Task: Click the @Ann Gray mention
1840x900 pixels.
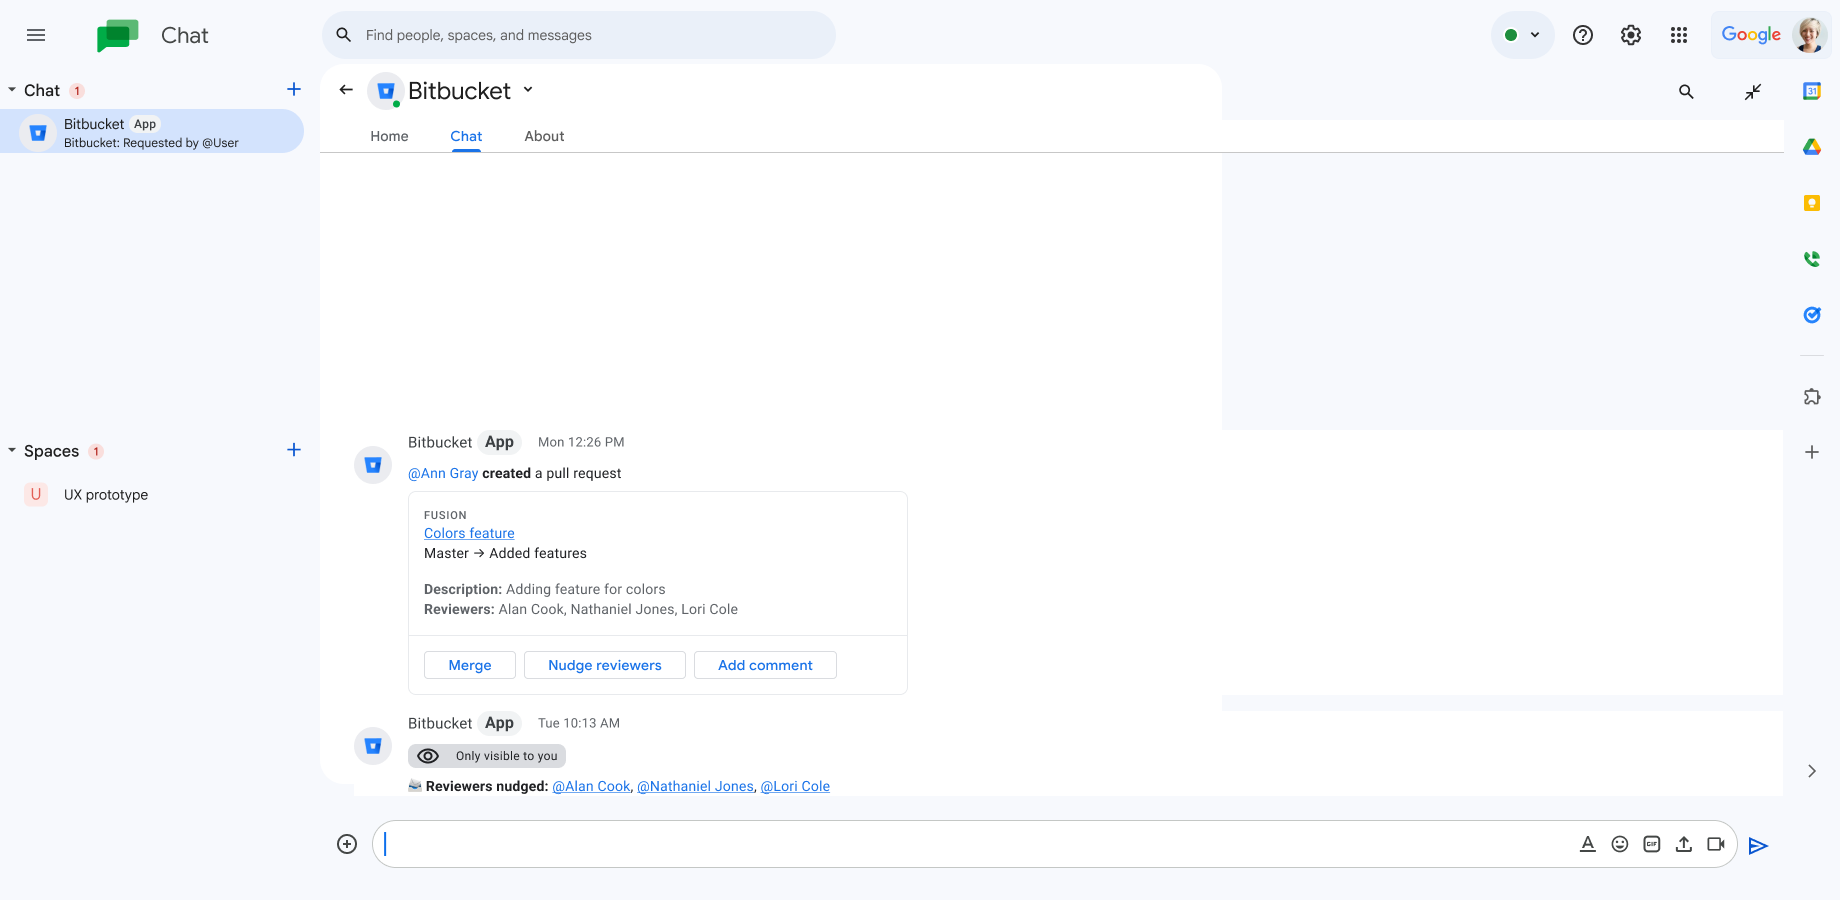Action: [443, 474]
